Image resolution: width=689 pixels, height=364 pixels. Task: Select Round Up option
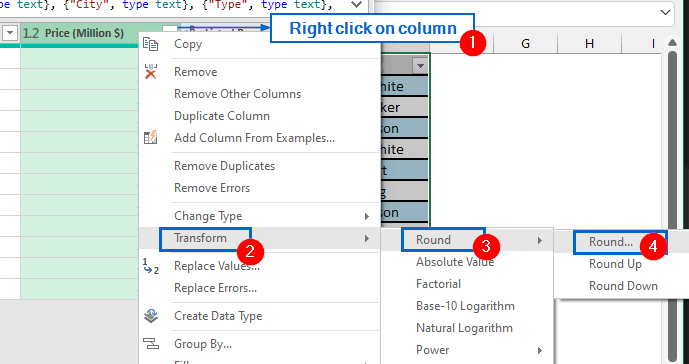tap(615, 264)
